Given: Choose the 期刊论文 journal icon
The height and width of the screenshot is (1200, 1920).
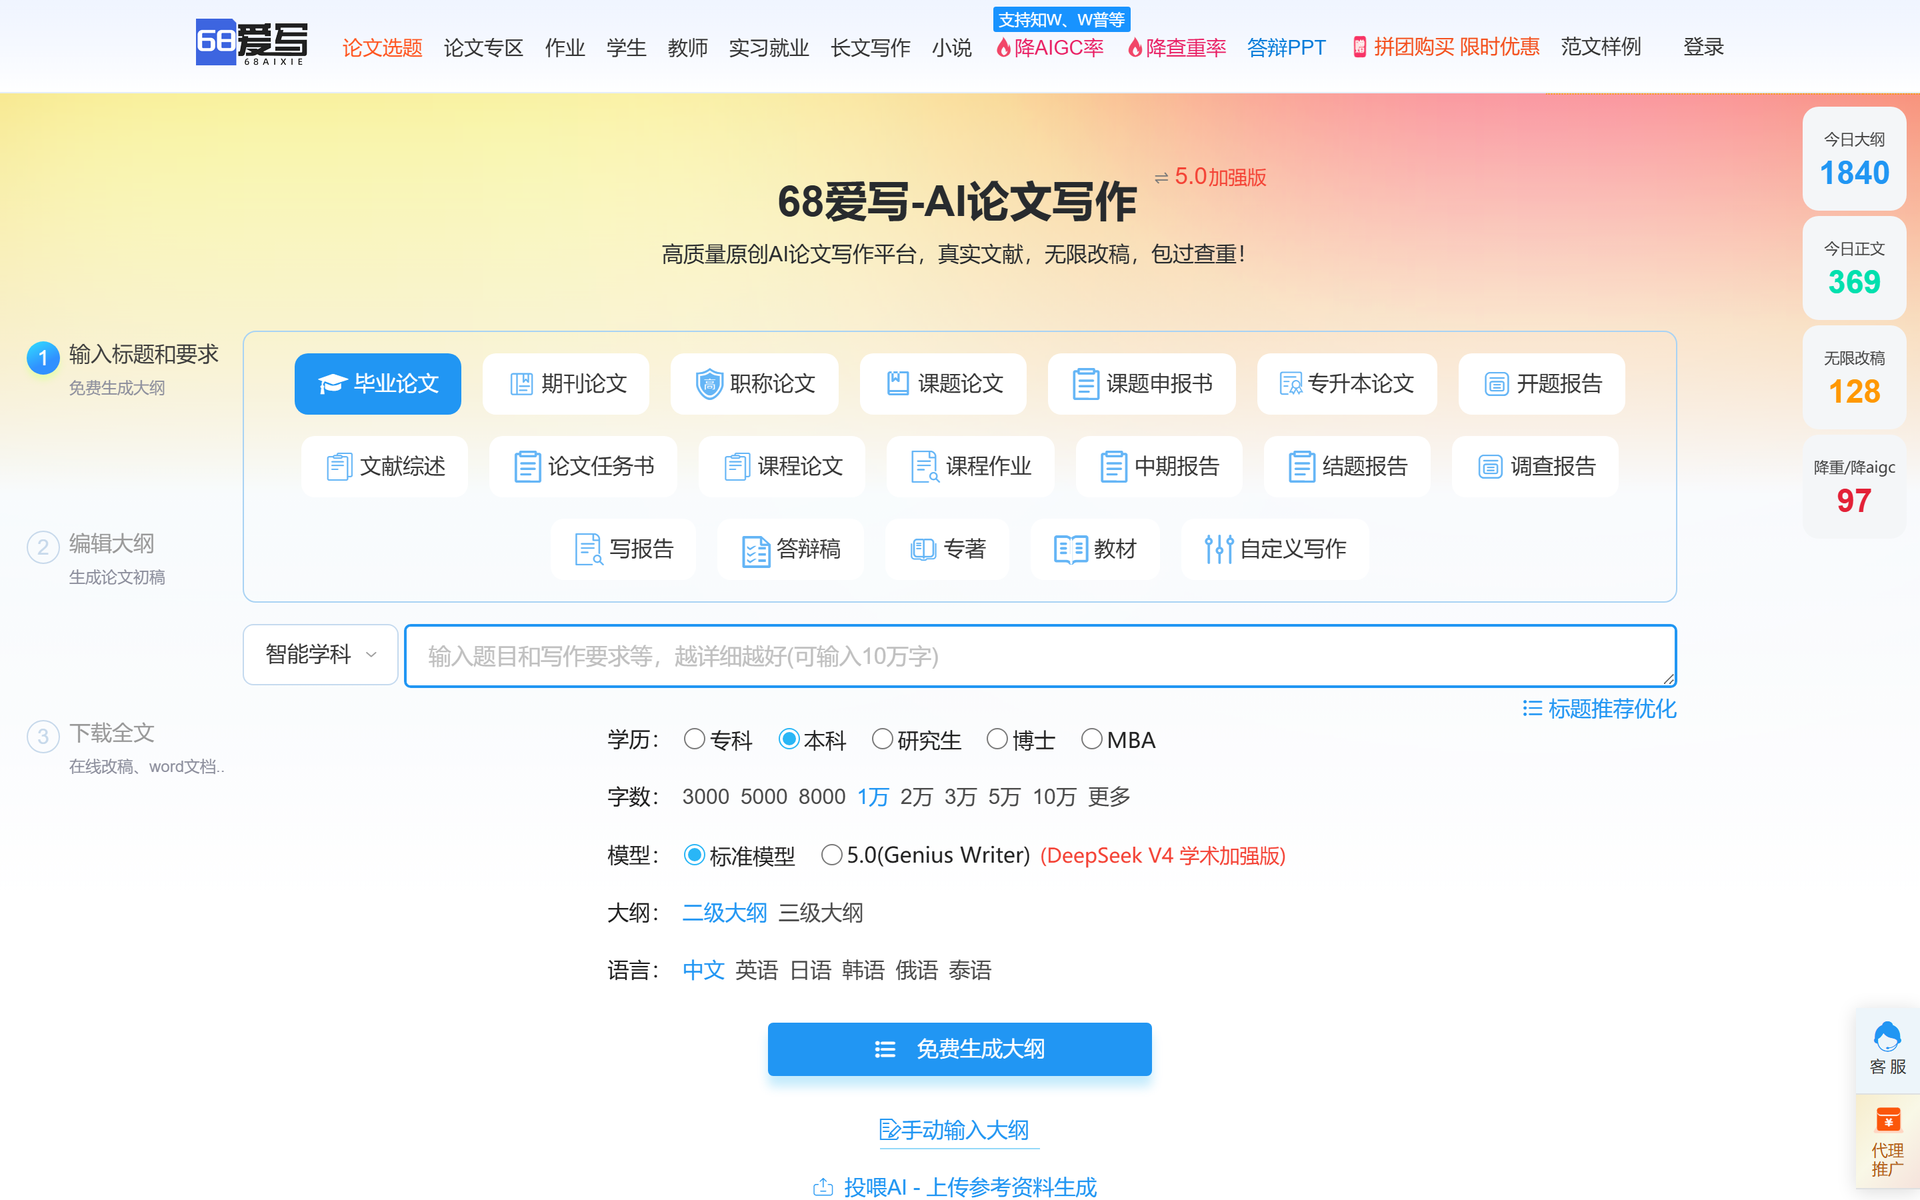Looking at the screenshot, I should [x=521, y=384].
